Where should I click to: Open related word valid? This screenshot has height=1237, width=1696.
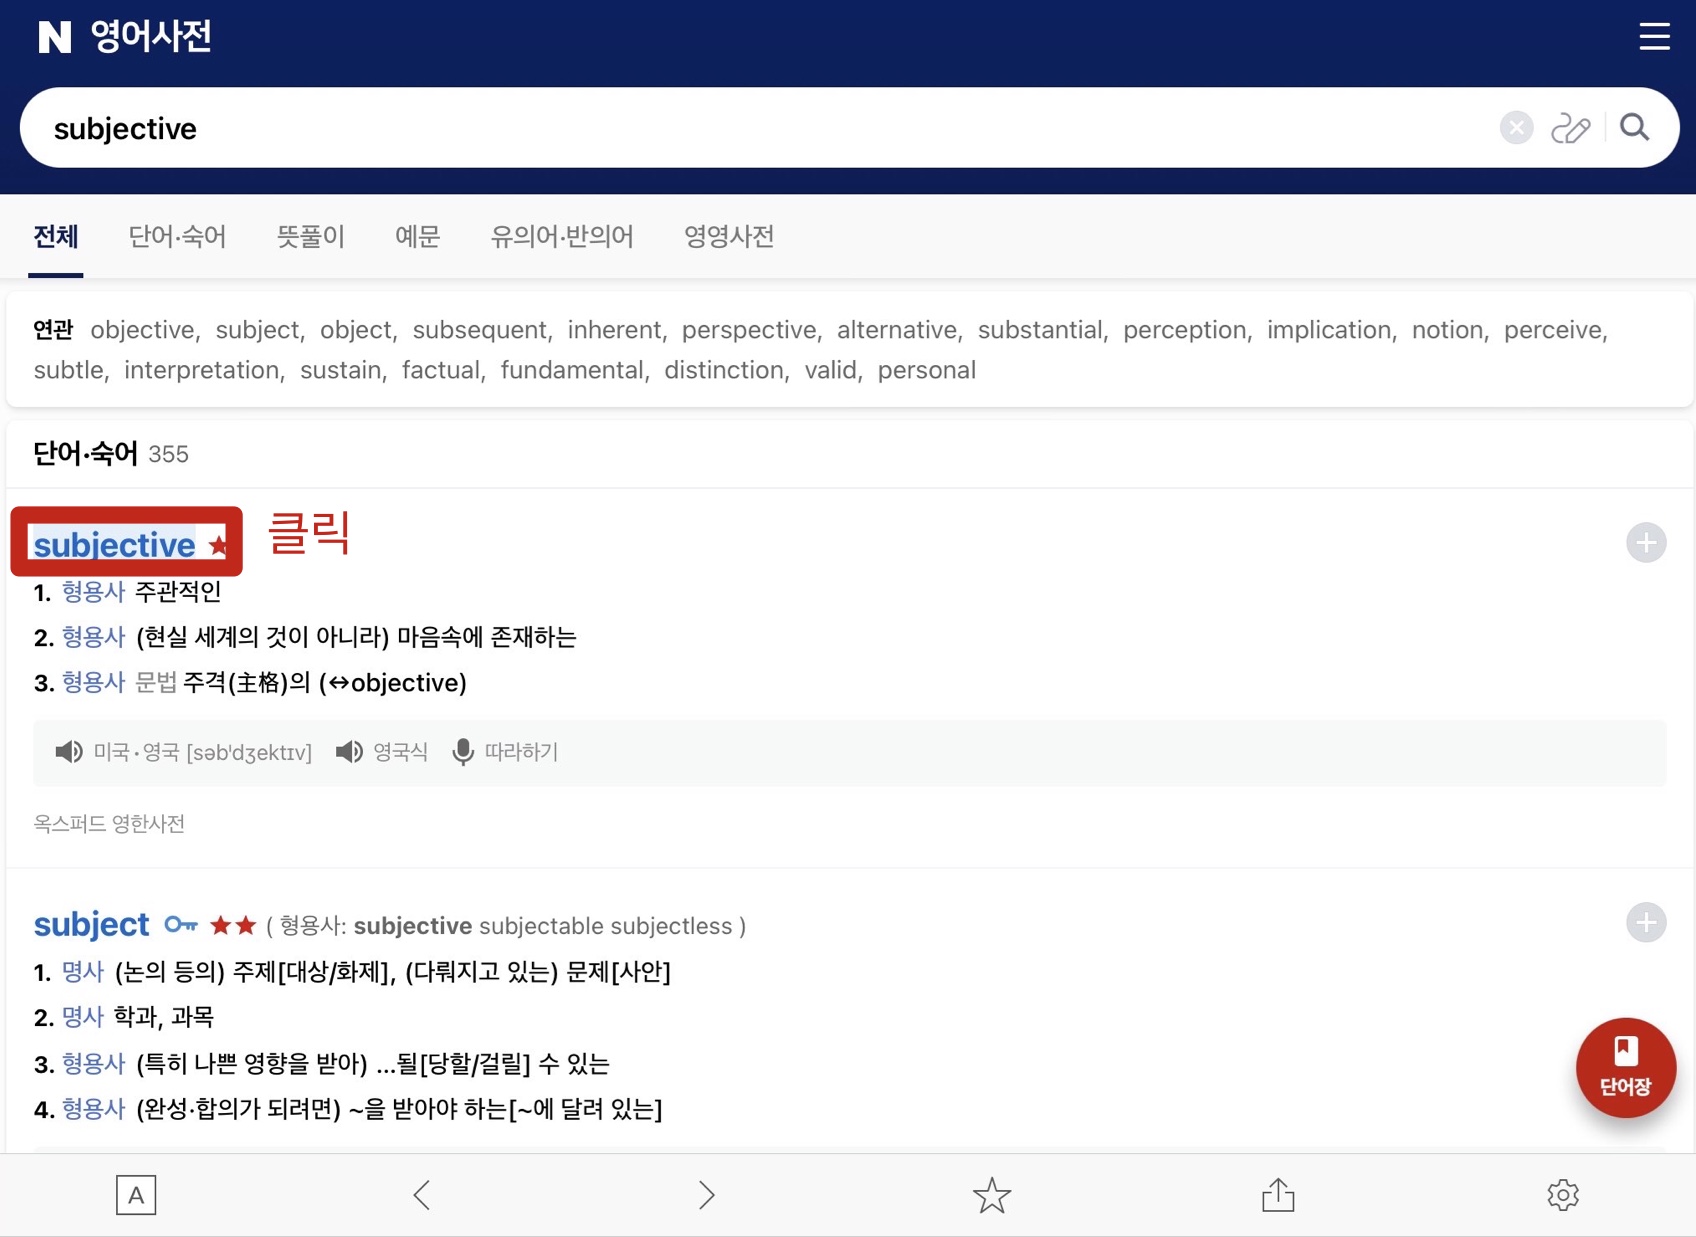(831, 370)
